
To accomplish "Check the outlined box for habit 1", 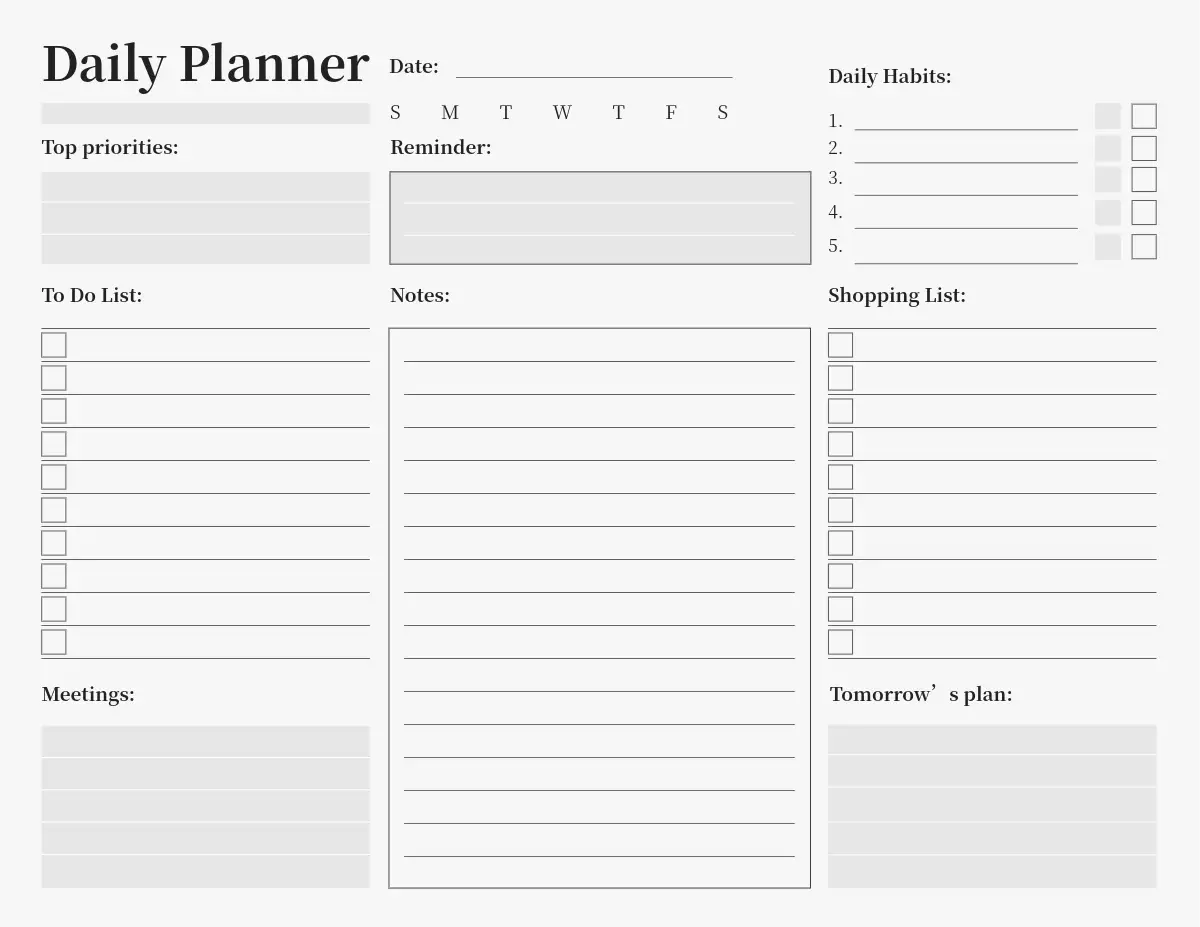I will 1144,116.
